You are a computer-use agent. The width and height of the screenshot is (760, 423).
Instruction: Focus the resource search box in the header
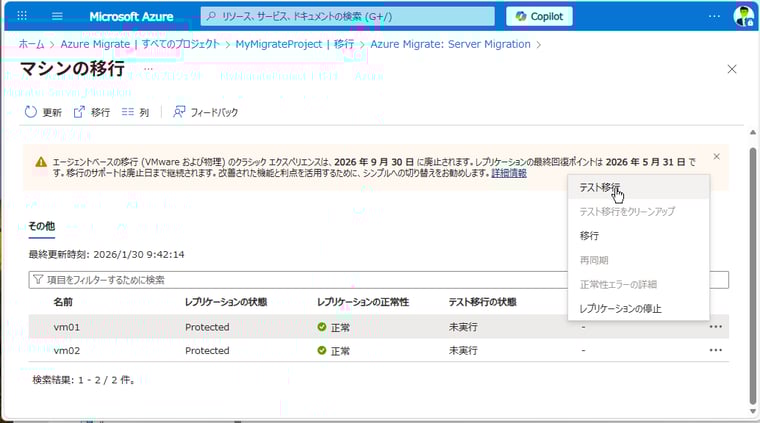348,16
